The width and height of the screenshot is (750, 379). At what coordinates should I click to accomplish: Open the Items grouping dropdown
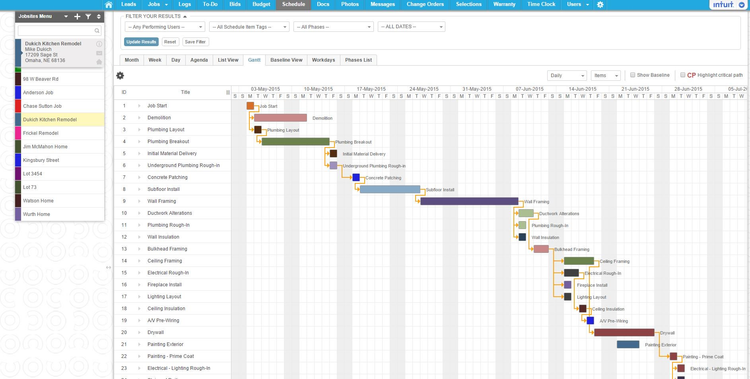coord(606,76)
